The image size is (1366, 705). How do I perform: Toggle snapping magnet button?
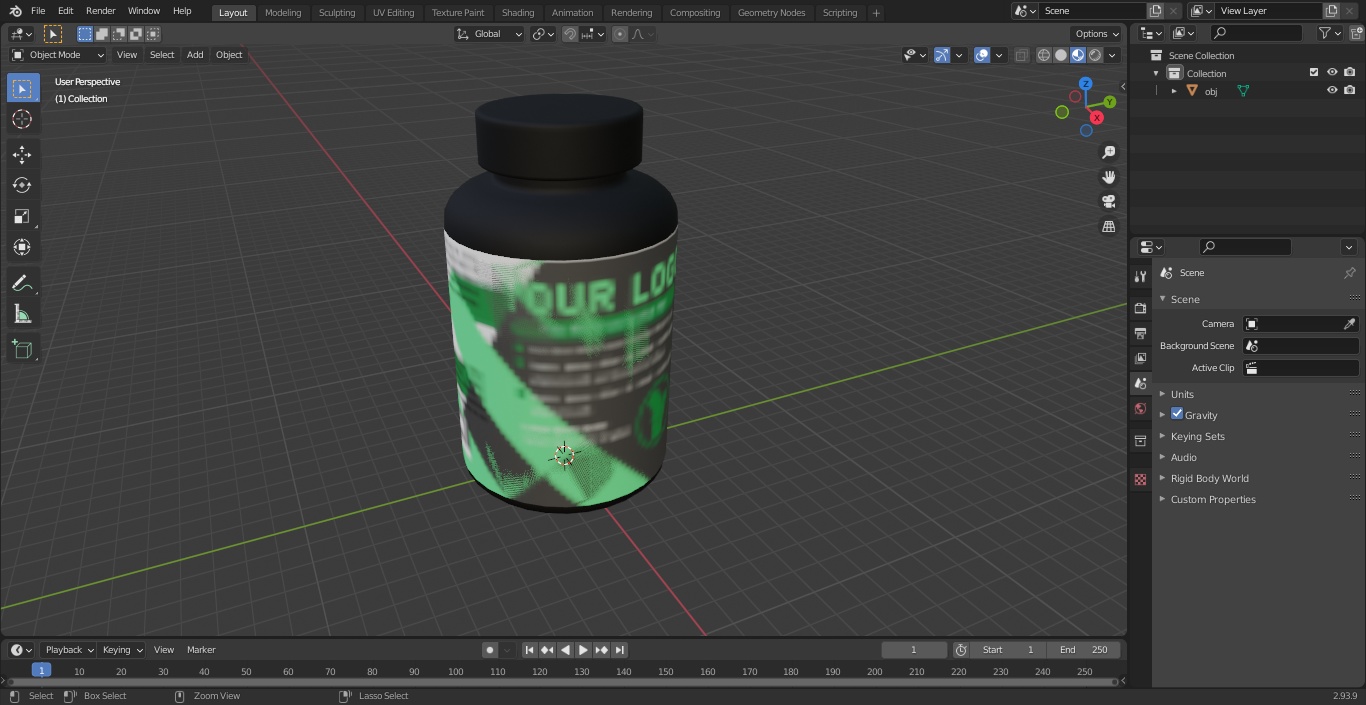(570, 34)
